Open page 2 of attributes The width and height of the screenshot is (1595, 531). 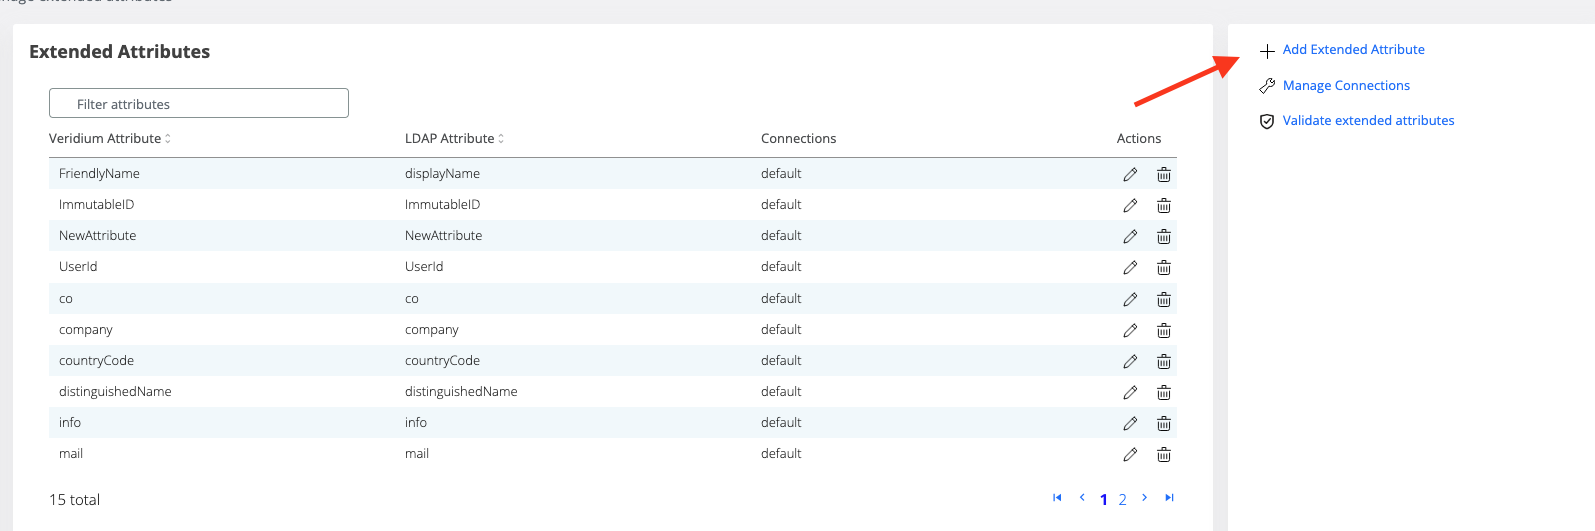pyautogui.click(x=1123, y=499)
